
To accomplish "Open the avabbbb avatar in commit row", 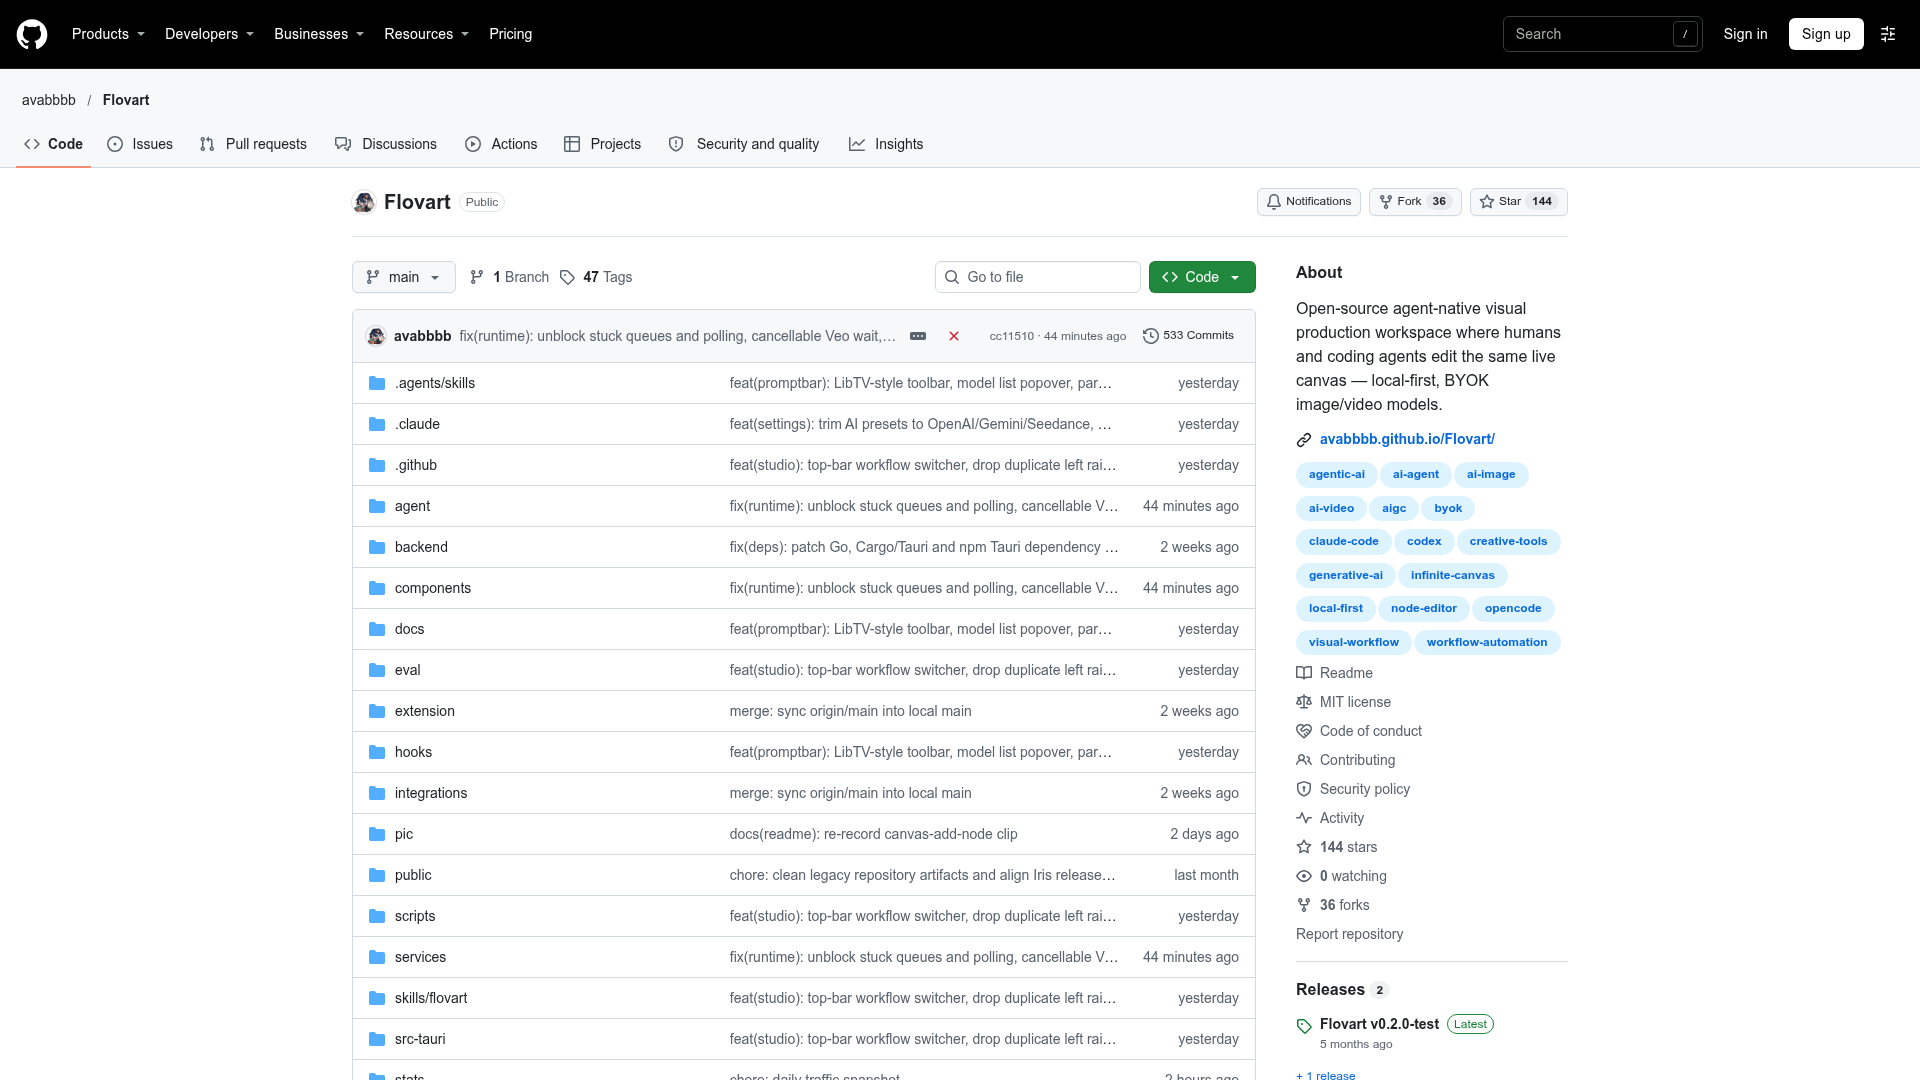I will [376, 336].
